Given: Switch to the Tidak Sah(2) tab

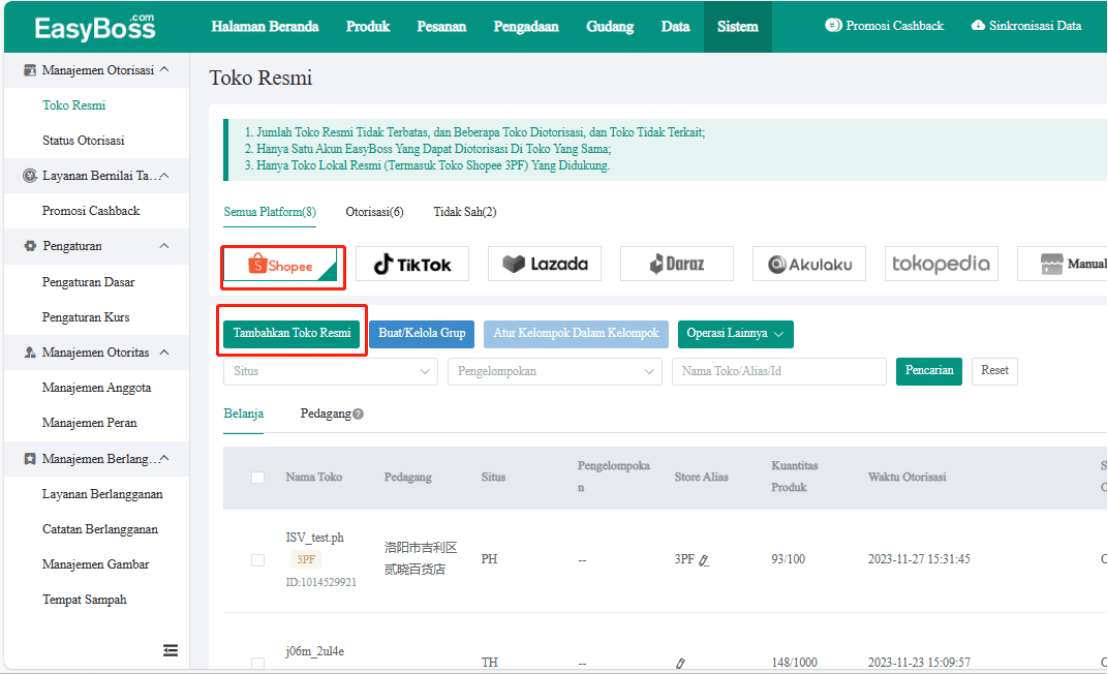Looking at the screenshot, I should (465, 212).
